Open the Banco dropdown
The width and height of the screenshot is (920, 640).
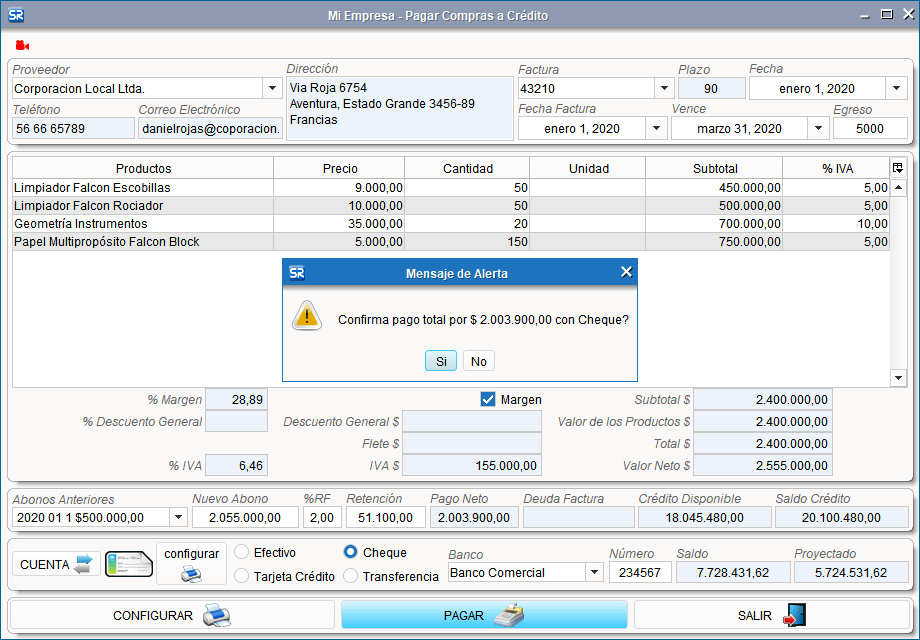click(x=594, y=572)
